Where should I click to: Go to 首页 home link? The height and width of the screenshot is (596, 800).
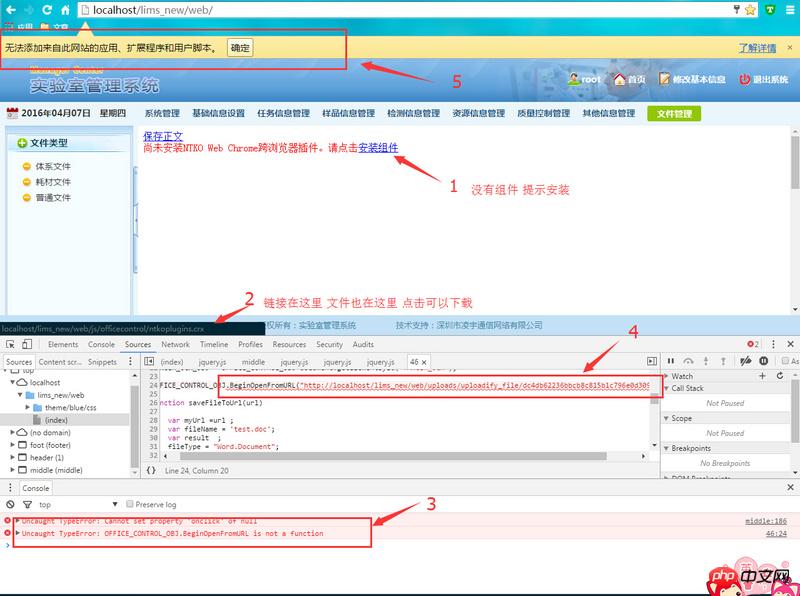pos(630,79)
